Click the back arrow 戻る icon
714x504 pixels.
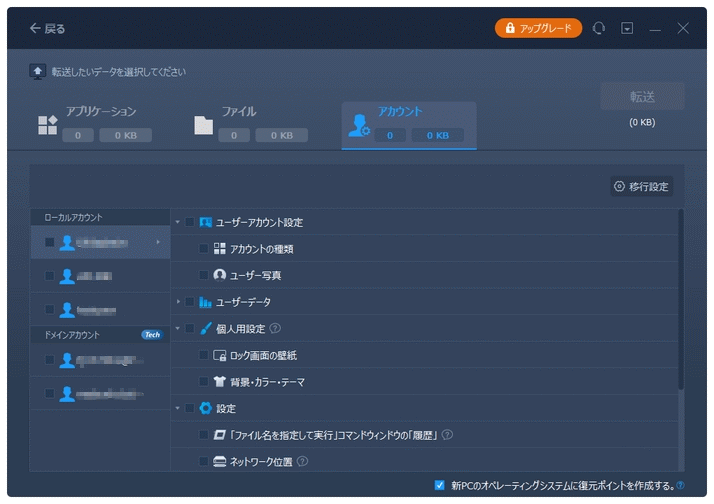click(36, 29)
